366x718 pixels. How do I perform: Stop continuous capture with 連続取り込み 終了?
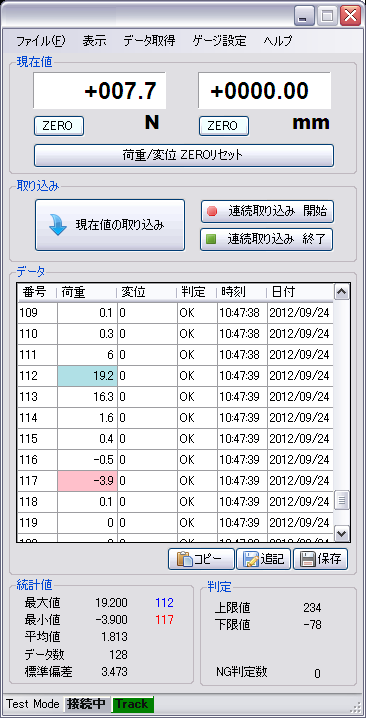[x=266, y=239]
